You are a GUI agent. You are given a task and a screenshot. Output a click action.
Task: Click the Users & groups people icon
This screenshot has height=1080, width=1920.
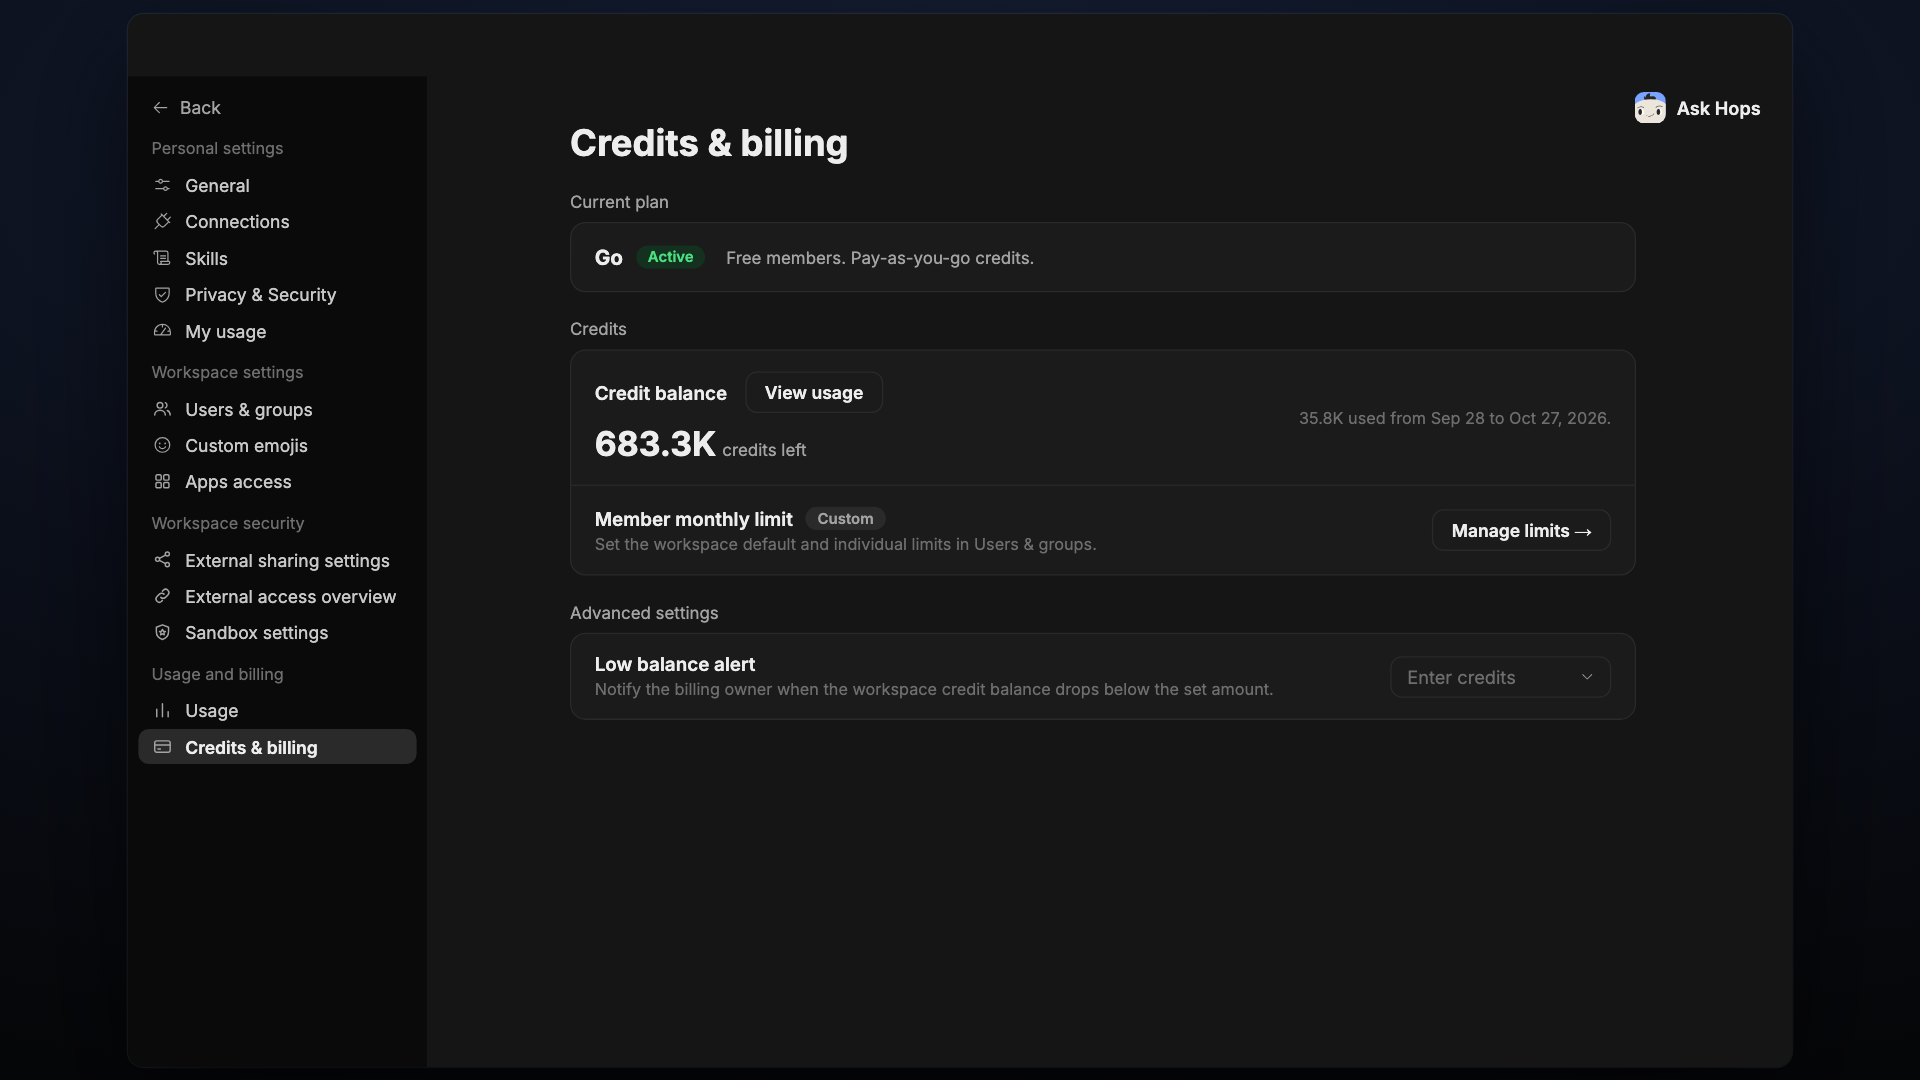point(162,409)
